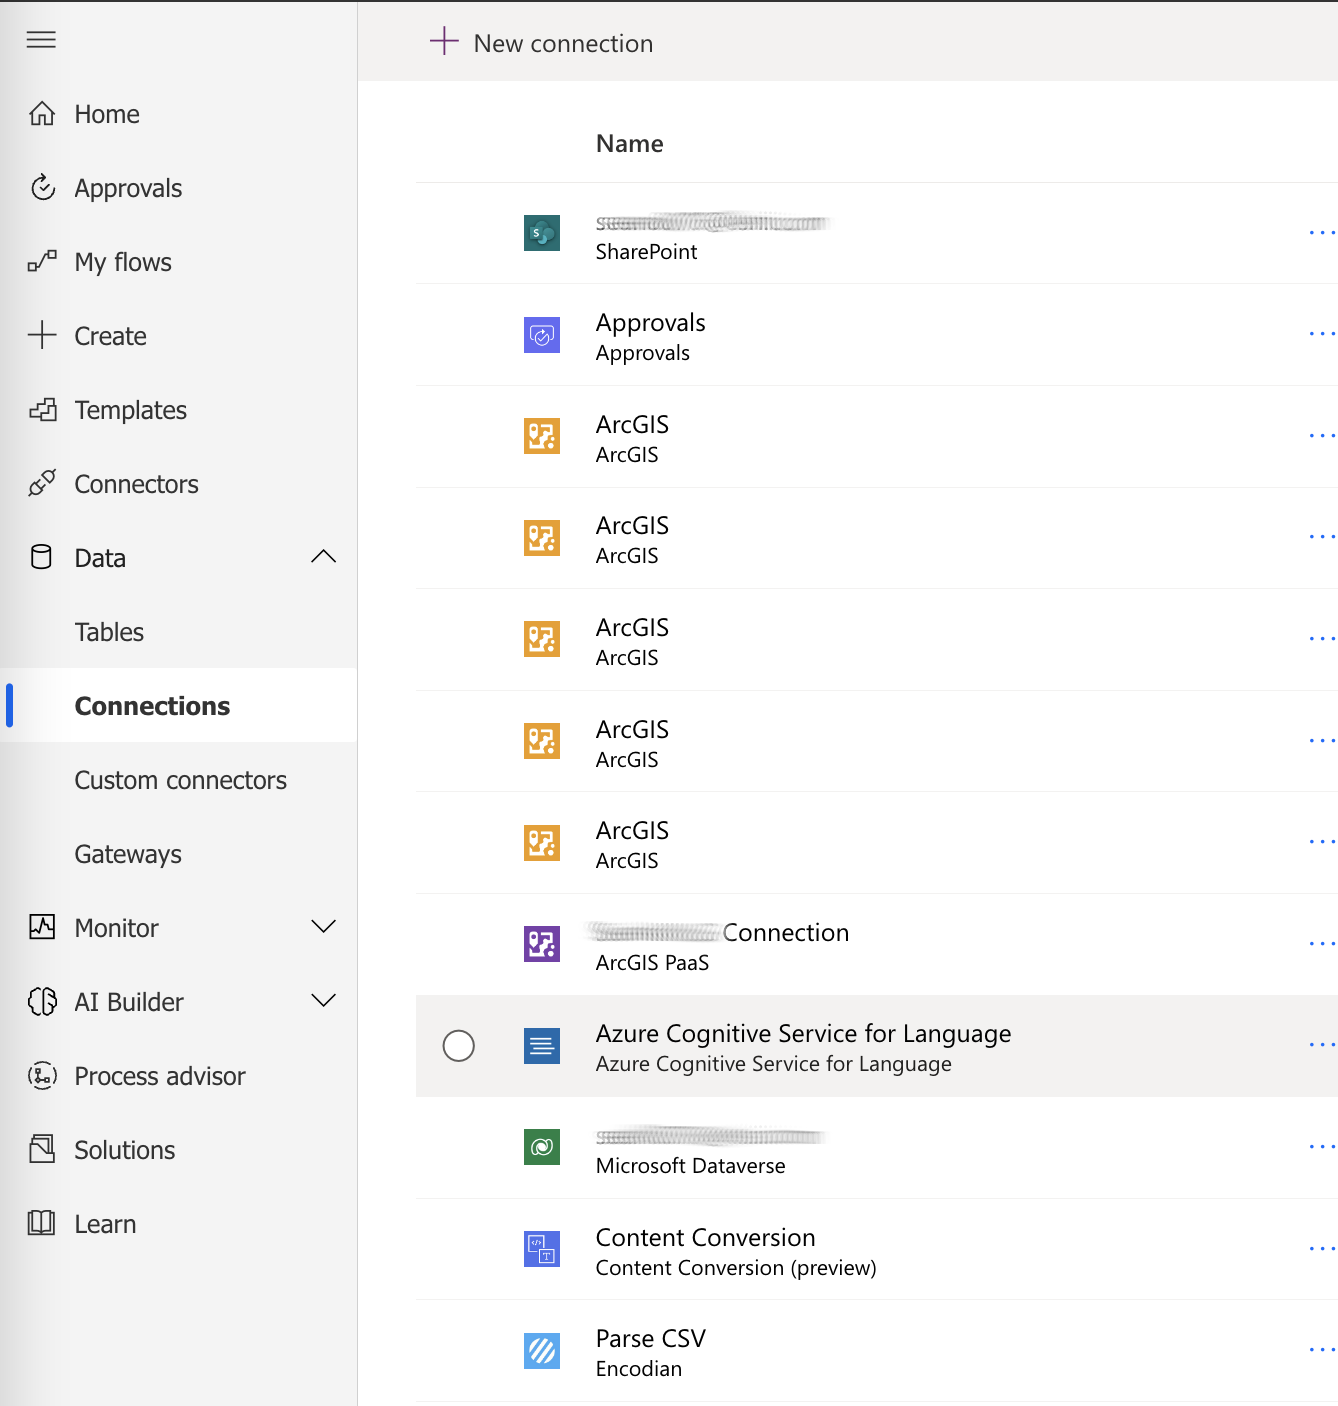Sort by the Name column header
1338x1406 pixels.
point(629,144)
